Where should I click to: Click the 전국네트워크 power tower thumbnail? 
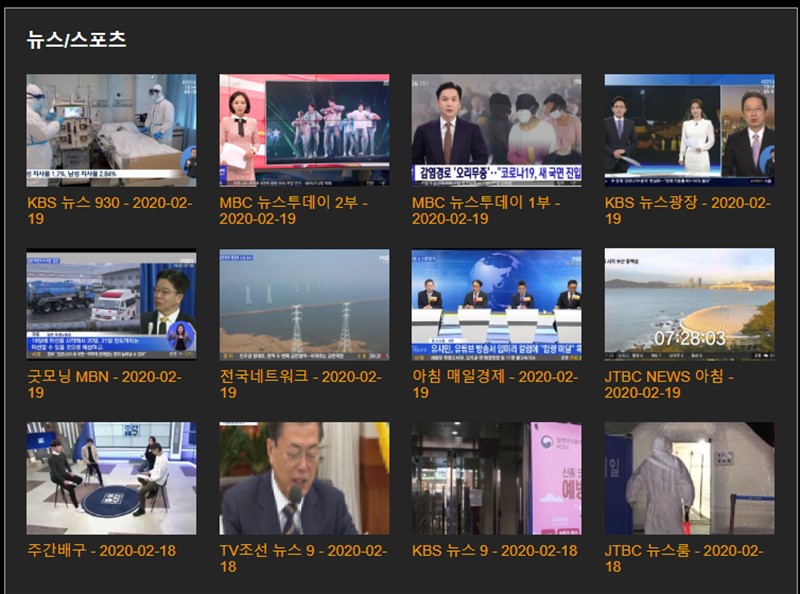tap(304, 304)
